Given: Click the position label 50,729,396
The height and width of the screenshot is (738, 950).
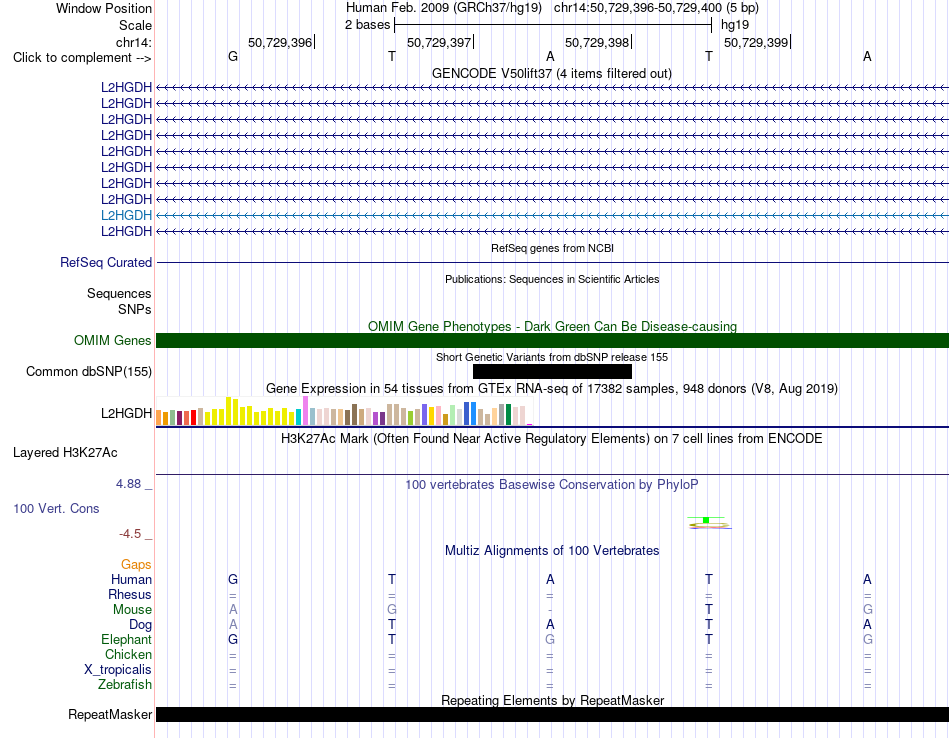Looking at the screenshot, I should [280, 42].
